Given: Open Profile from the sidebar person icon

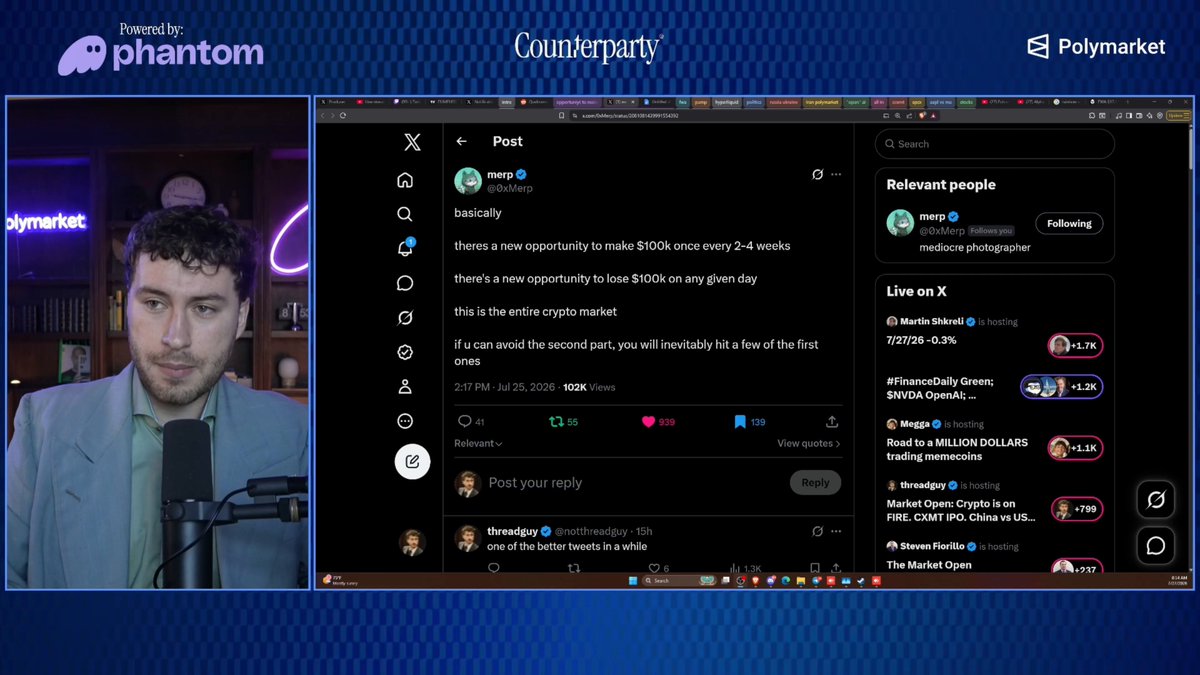Looking at the screenshot, I should coord(405,387).
